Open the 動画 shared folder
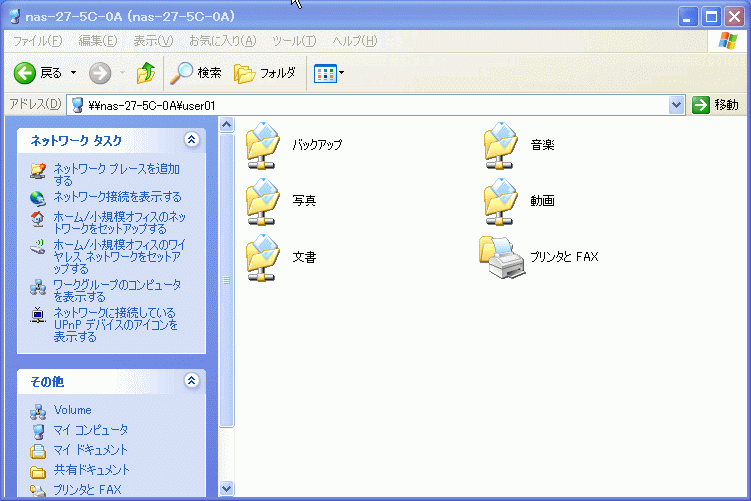Image resolution: width=751 pixels, height=501 pixels. click(502, 200)
